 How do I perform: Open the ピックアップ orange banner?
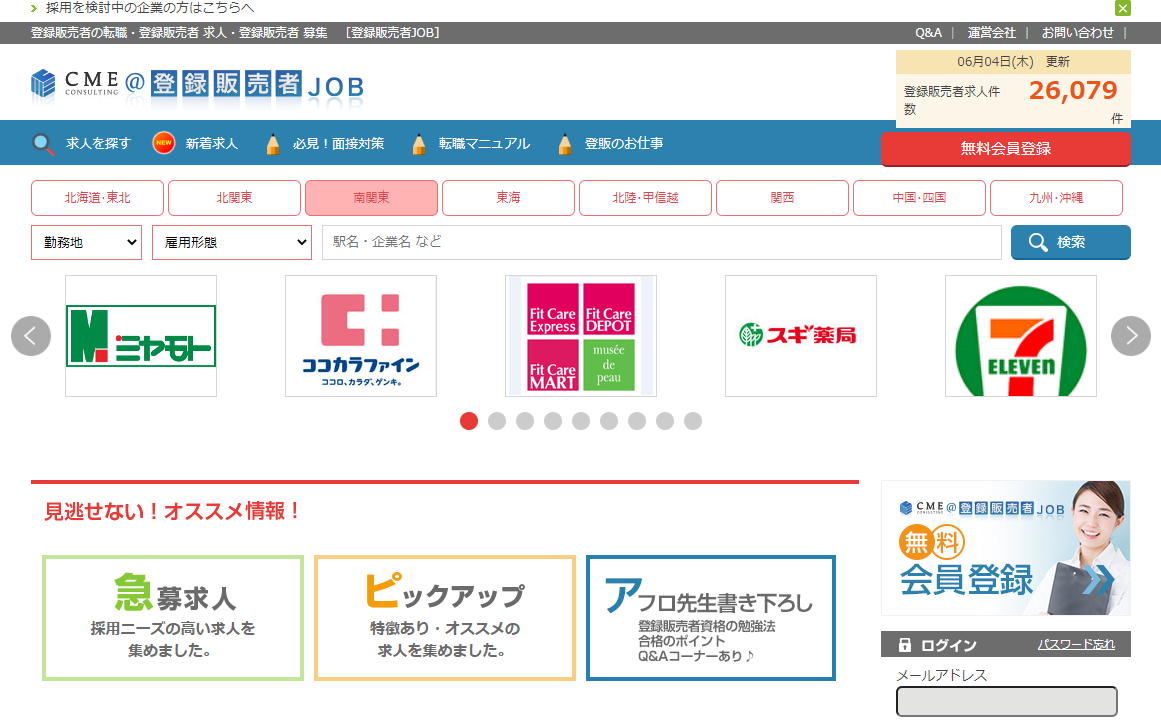click(445, 618)
